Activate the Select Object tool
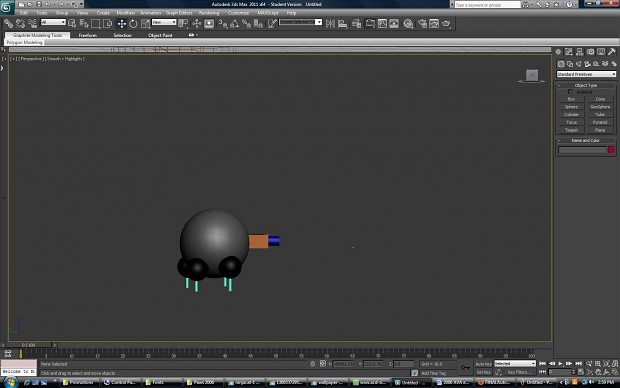The width and height of the screenshot is (620, 388). (x=72, y=24)
